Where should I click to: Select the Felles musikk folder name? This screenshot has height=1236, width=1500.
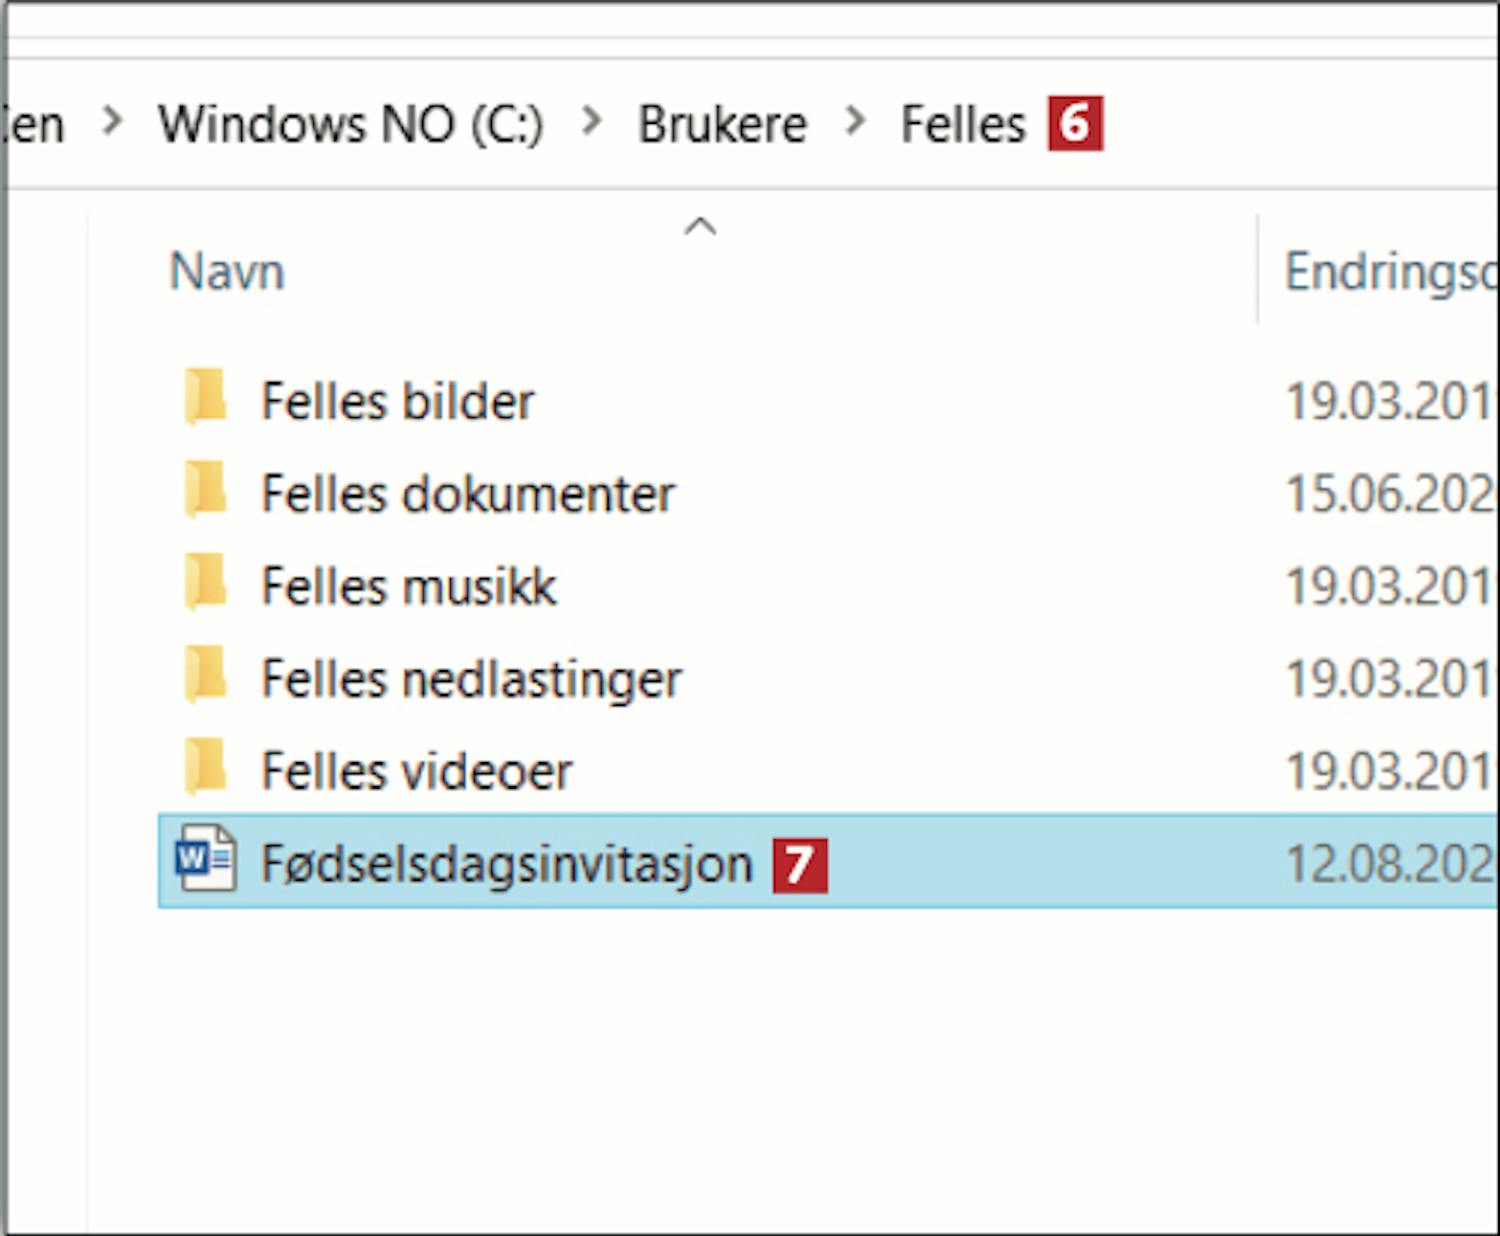tap(408, 586)
